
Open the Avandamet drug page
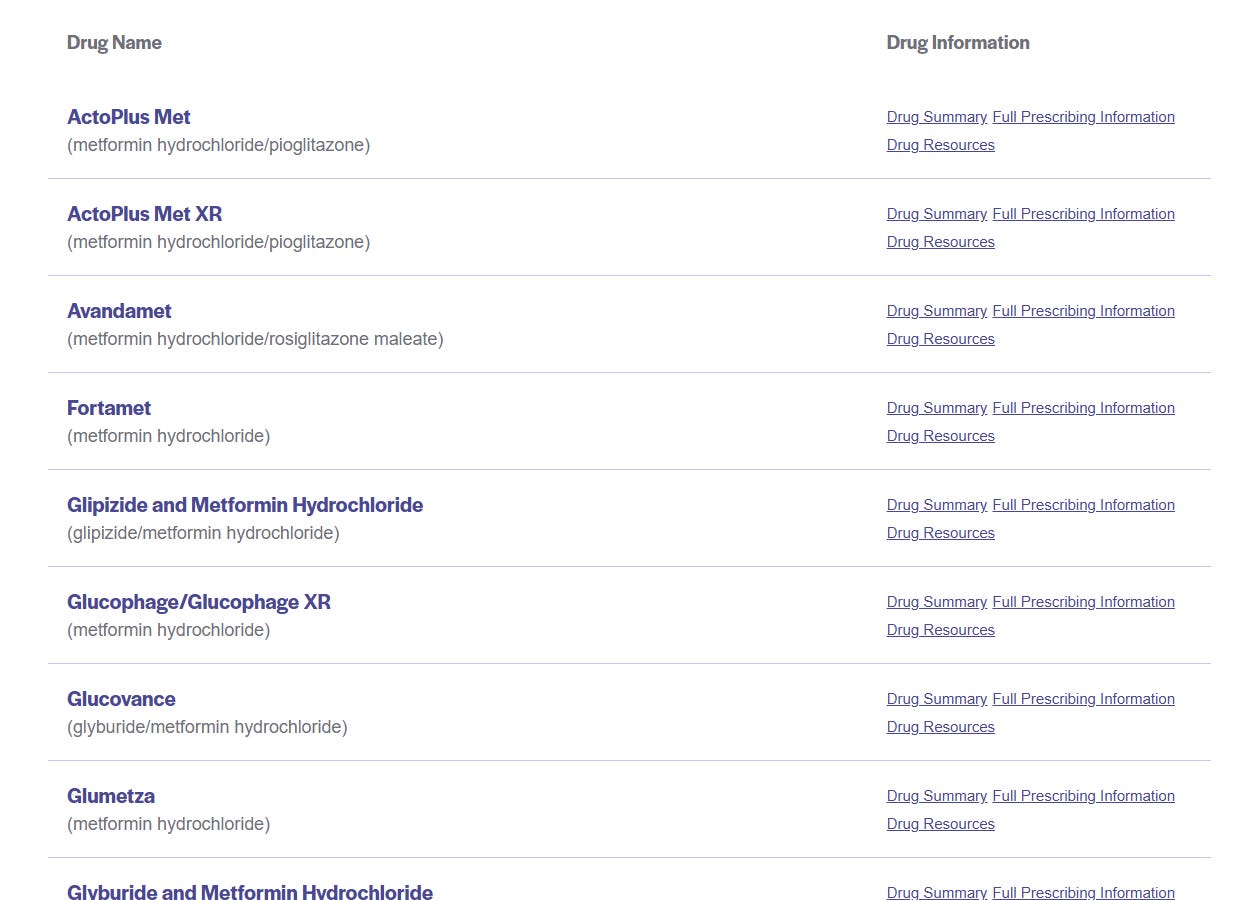[x=119, y=311]
